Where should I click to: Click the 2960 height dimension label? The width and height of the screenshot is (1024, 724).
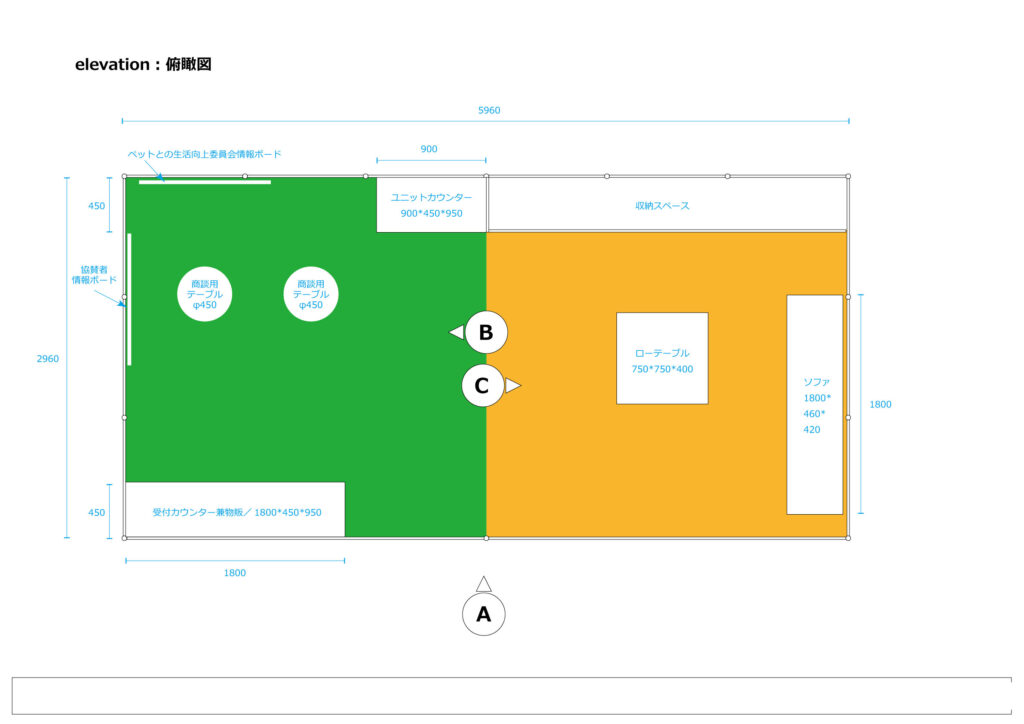[48, 358]
